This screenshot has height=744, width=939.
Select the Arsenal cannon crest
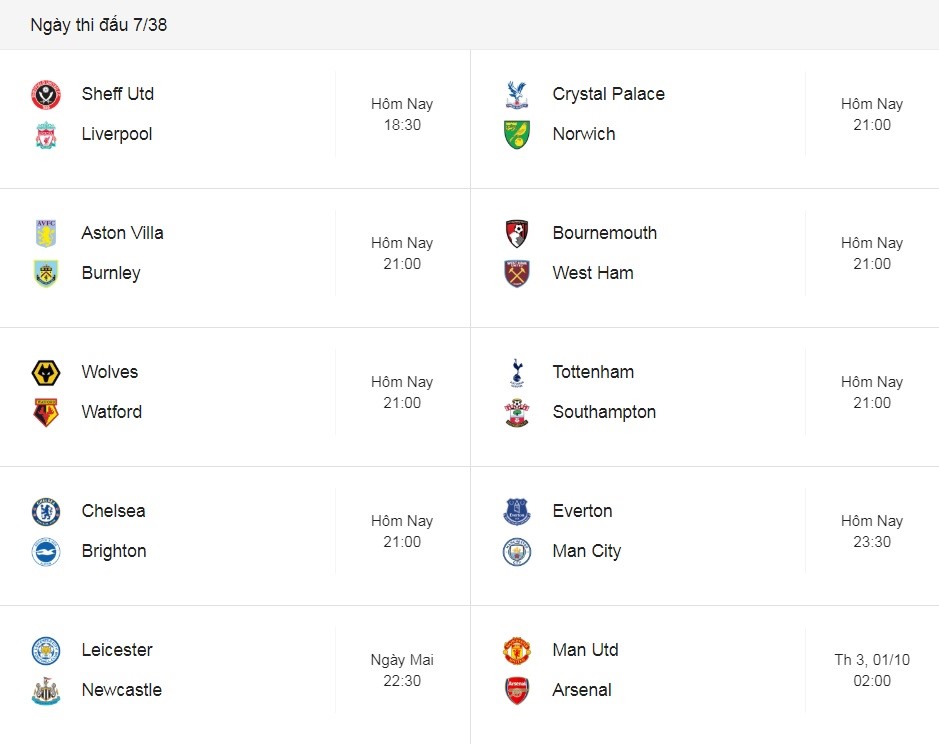pyautogui.click(x=517, y=691)
